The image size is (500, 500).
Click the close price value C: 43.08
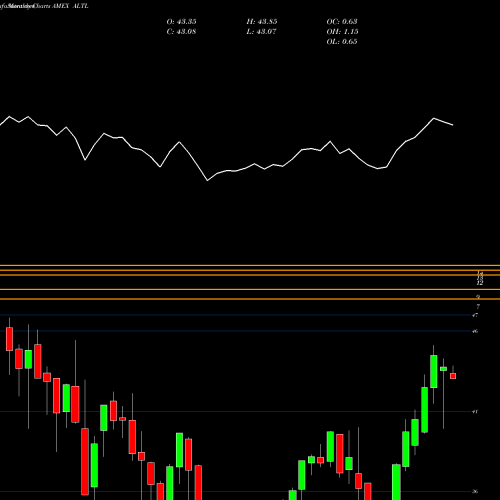(x=181, y=32)
